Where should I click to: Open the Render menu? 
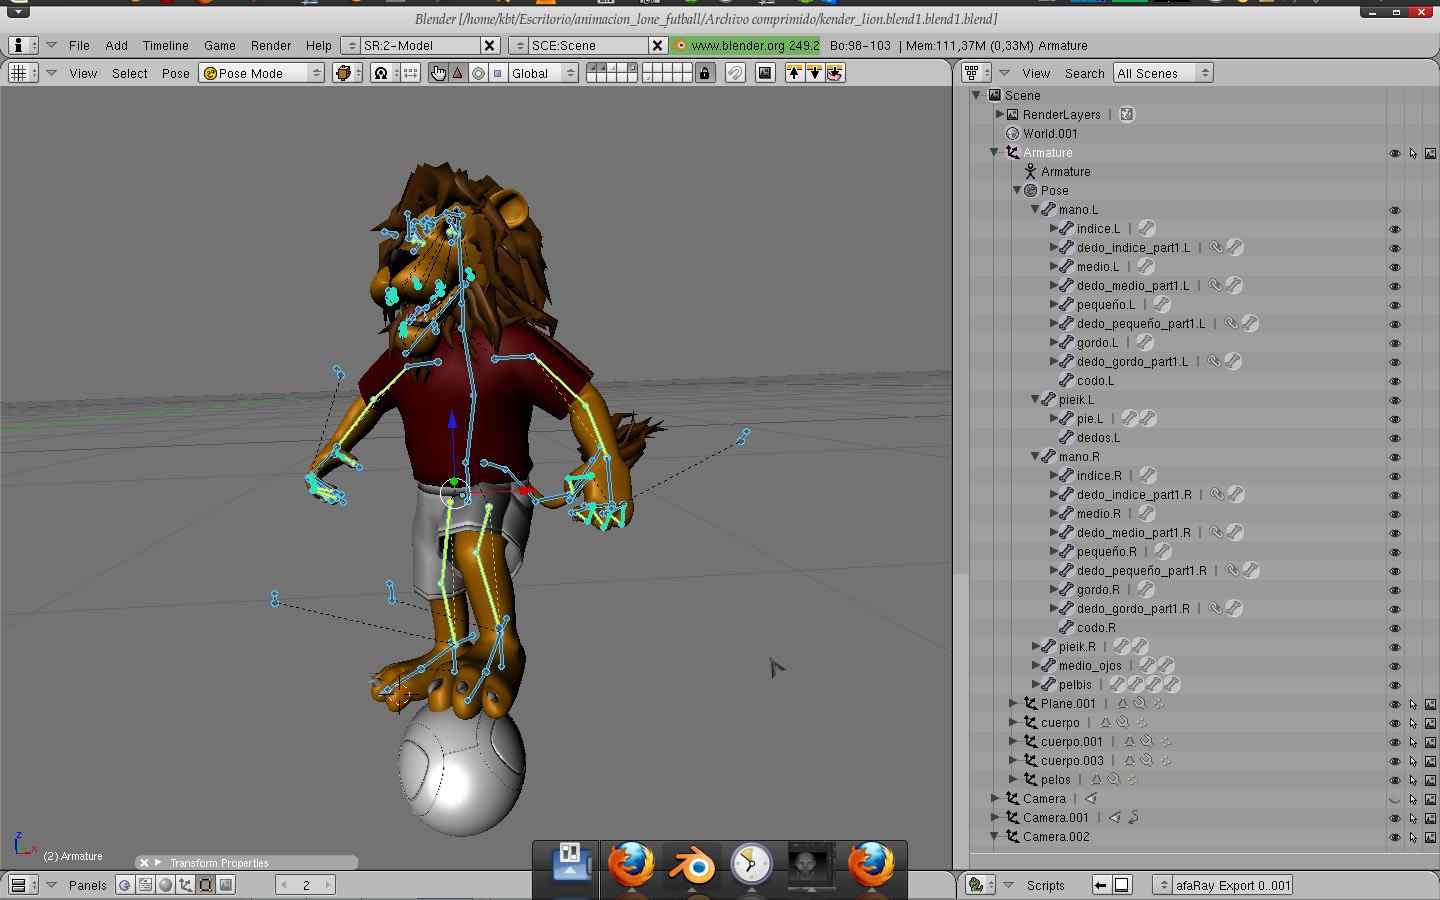pyautogui.click(x=271, y=45)
